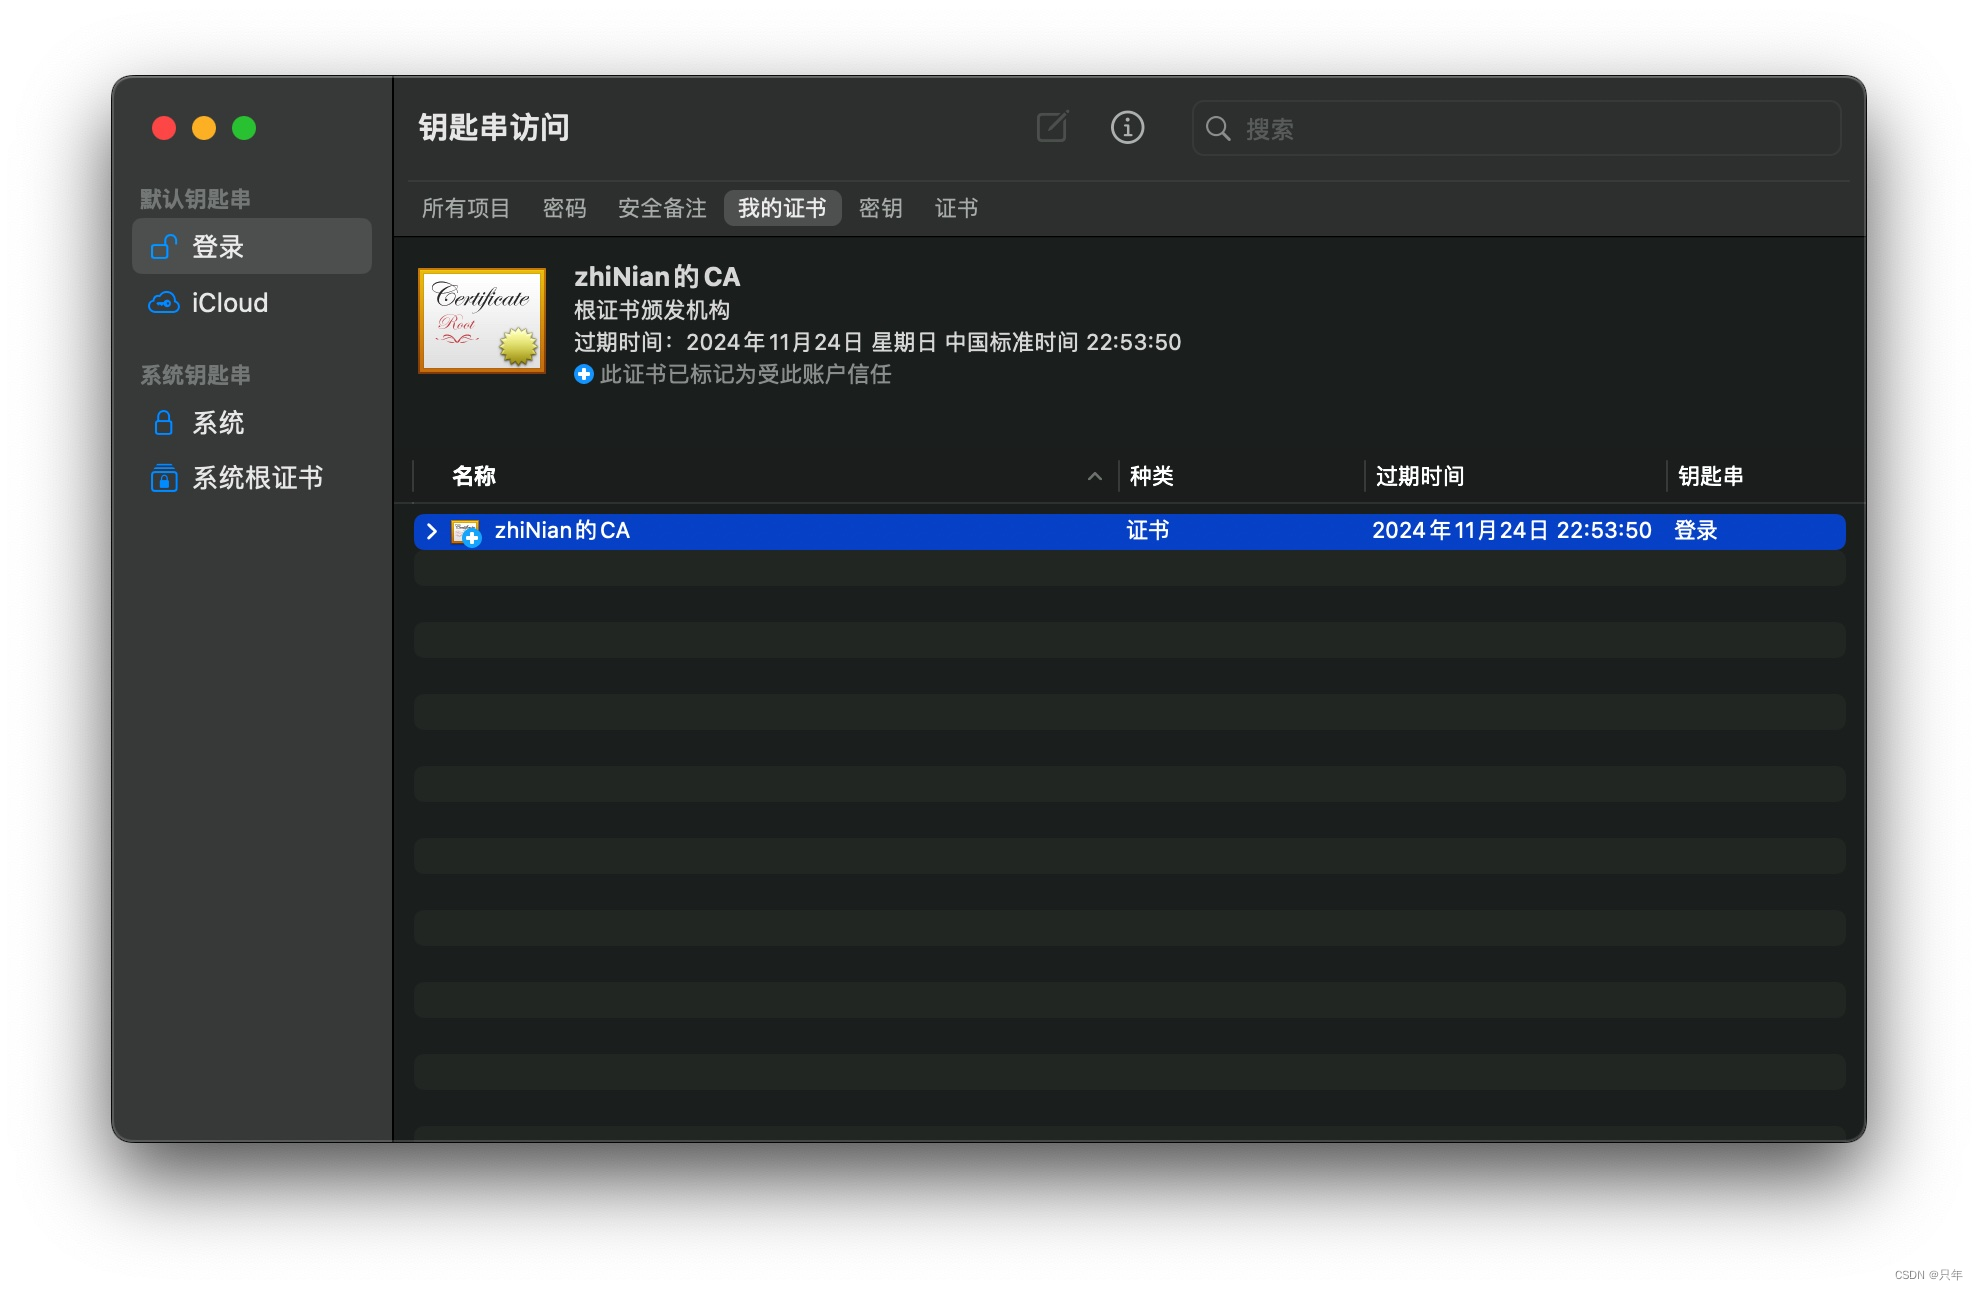Viewport: 1978px width, 1290px height.
Task: Click the large root Certificate thumbnail
Action: [x=482, y=320]
